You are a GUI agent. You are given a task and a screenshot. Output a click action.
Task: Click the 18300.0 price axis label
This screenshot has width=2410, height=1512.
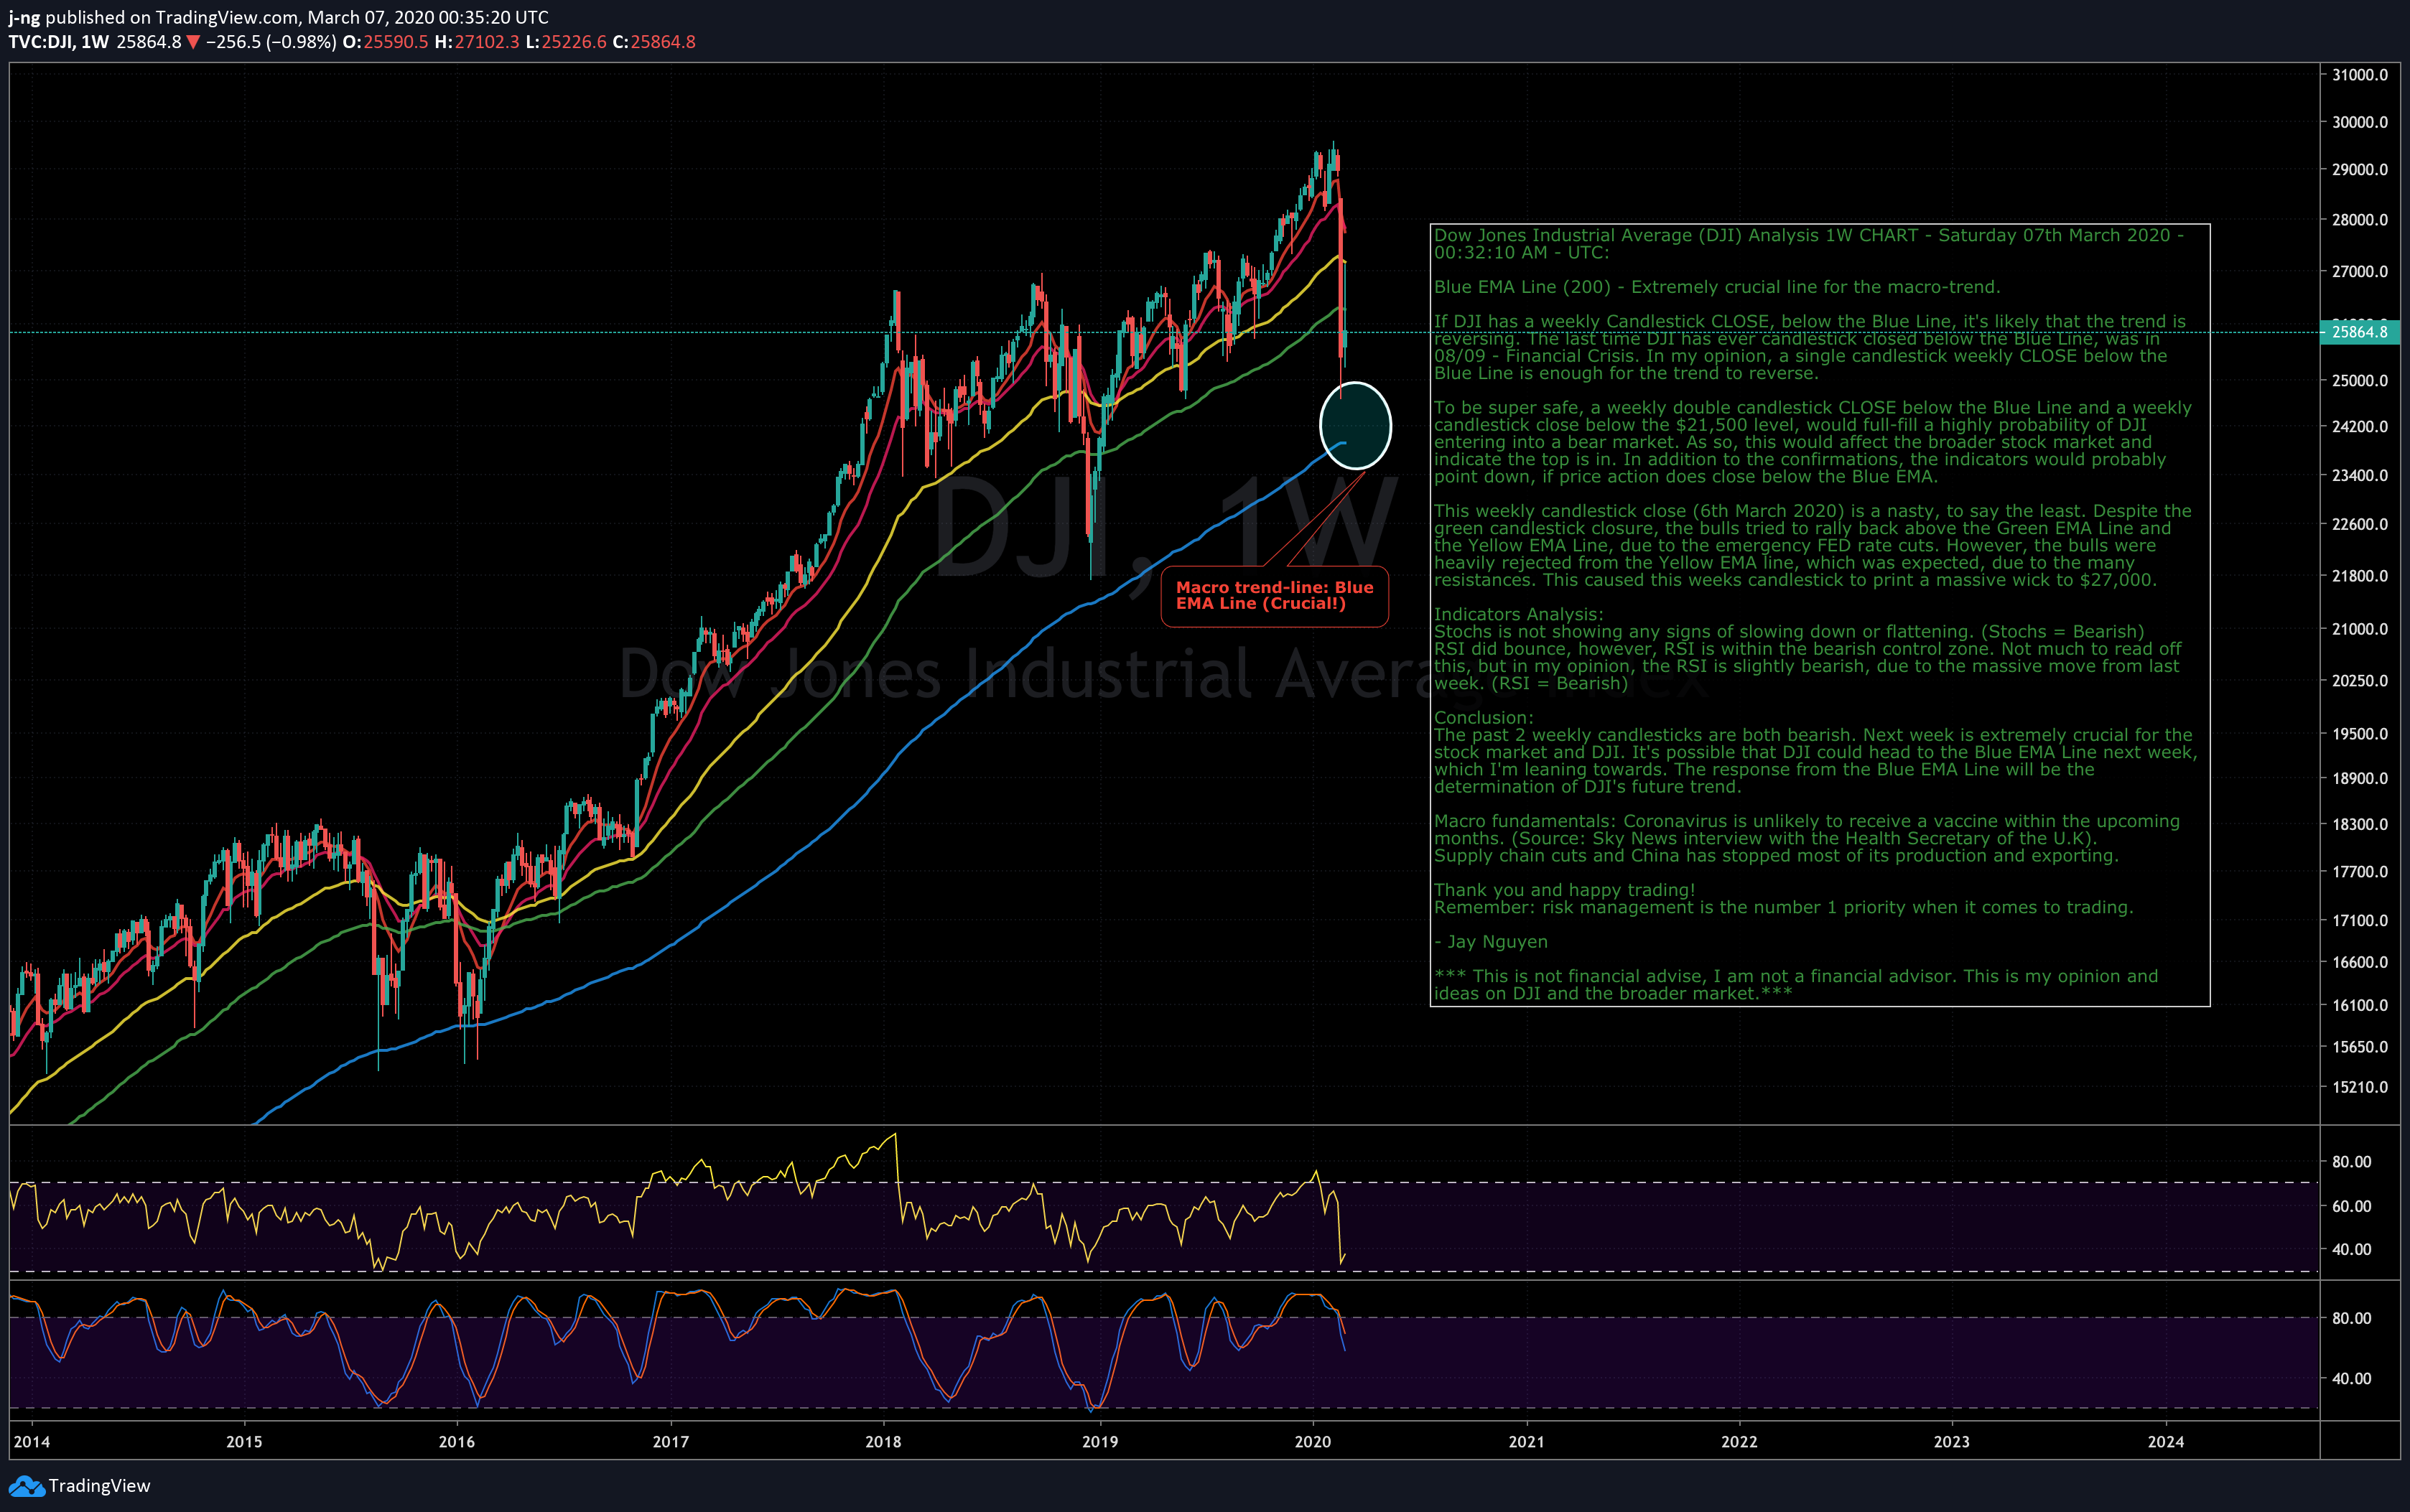pos(2360,824)
